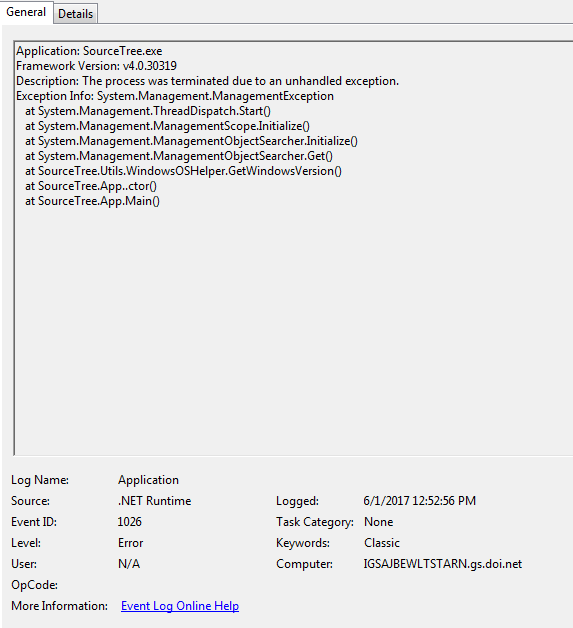Viewport: 573px width, 628px height.
Task: Click the 'SourceTree.App.Main()' stack line
Action: pos(92,201)
